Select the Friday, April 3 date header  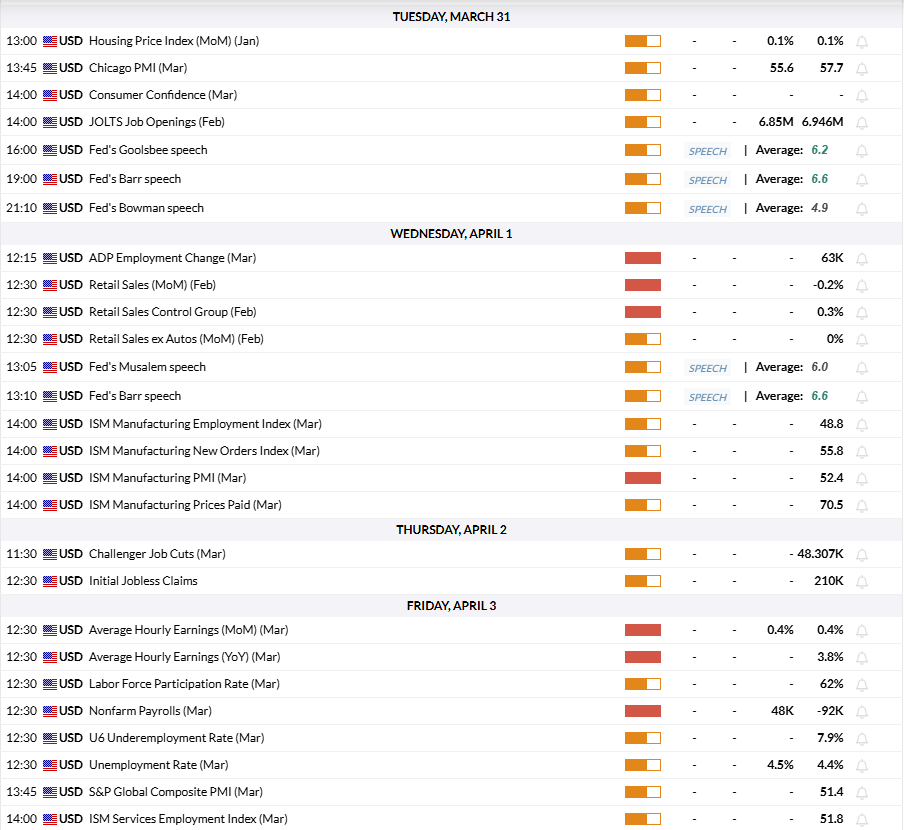tap(451, 605)
